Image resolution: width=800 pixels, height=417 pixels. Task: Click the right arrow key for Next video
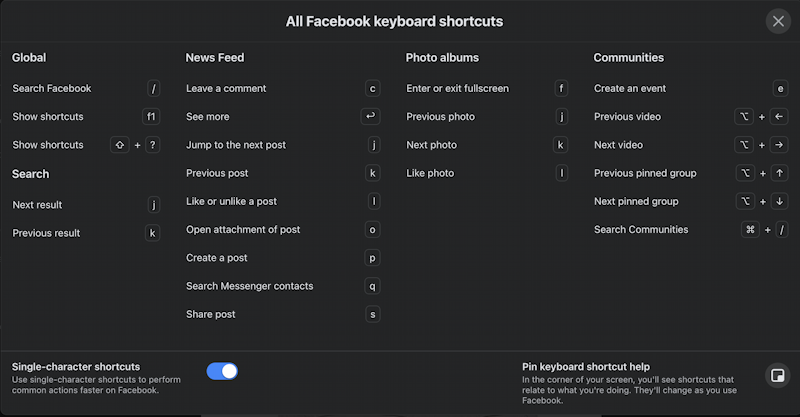point(779,145)
